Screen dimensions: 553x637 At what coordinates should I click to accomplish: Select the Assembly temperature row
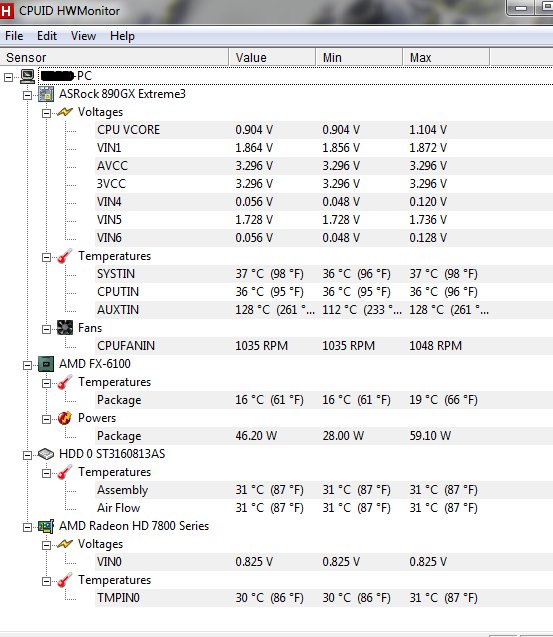click(x=324, y=490)
